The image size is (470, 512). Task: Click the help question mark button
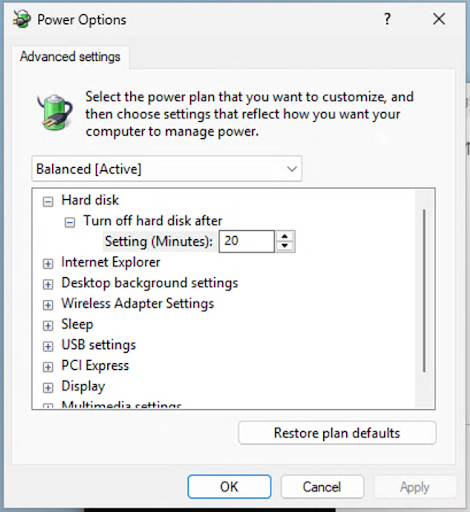[387, 19]
